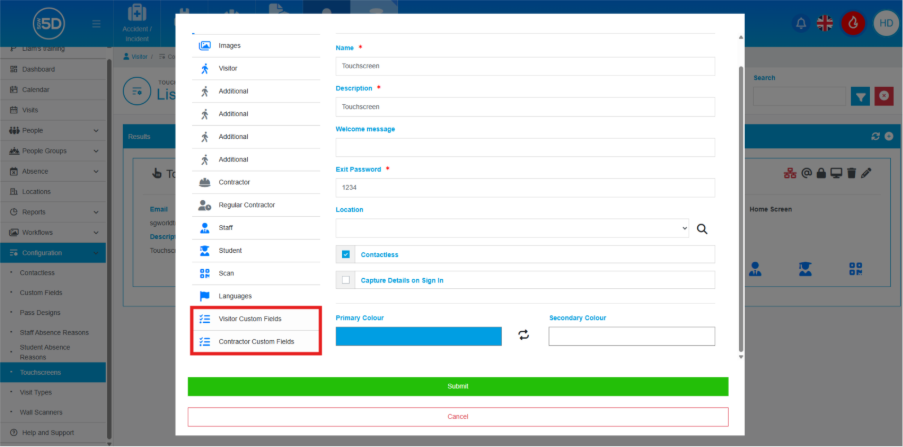Viewport: 903px width, 447px height.
Task: Click the QR code icon under Home Screen
Action: tap(856, 269)
